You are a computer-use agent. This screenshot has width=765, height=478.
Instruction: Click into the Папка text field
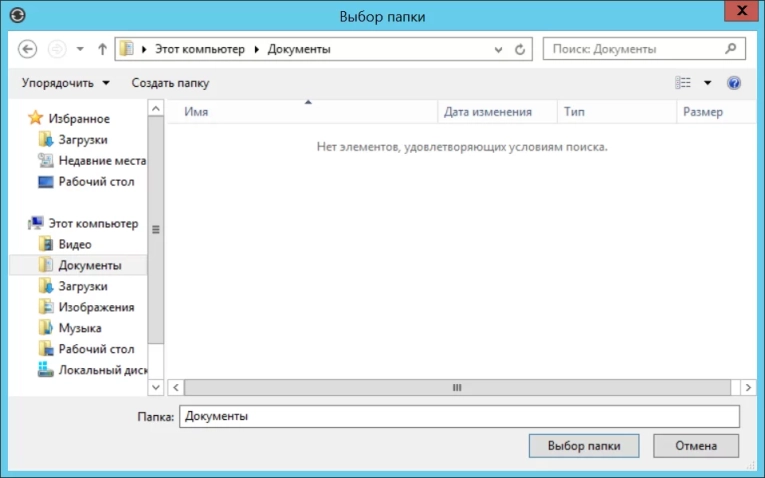[x=458, y=416]
